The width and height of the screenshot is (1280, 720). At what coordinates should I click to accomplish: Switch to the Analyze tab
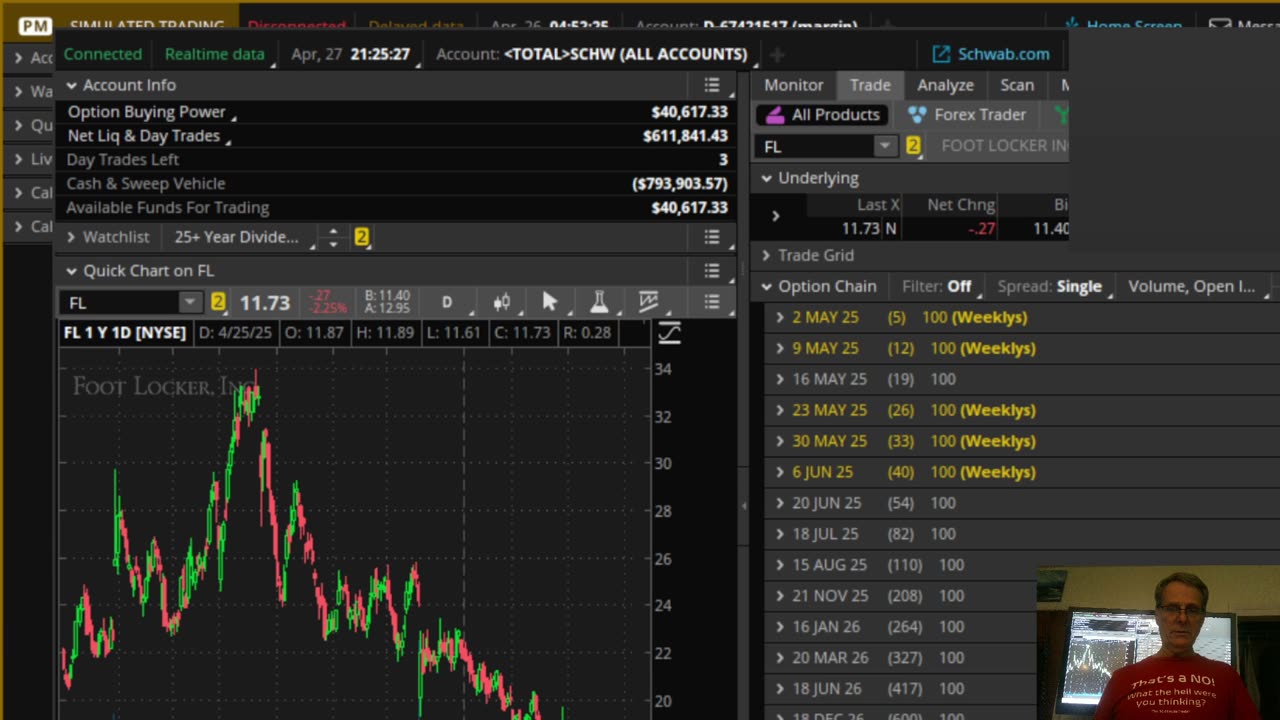click(945, 85)
